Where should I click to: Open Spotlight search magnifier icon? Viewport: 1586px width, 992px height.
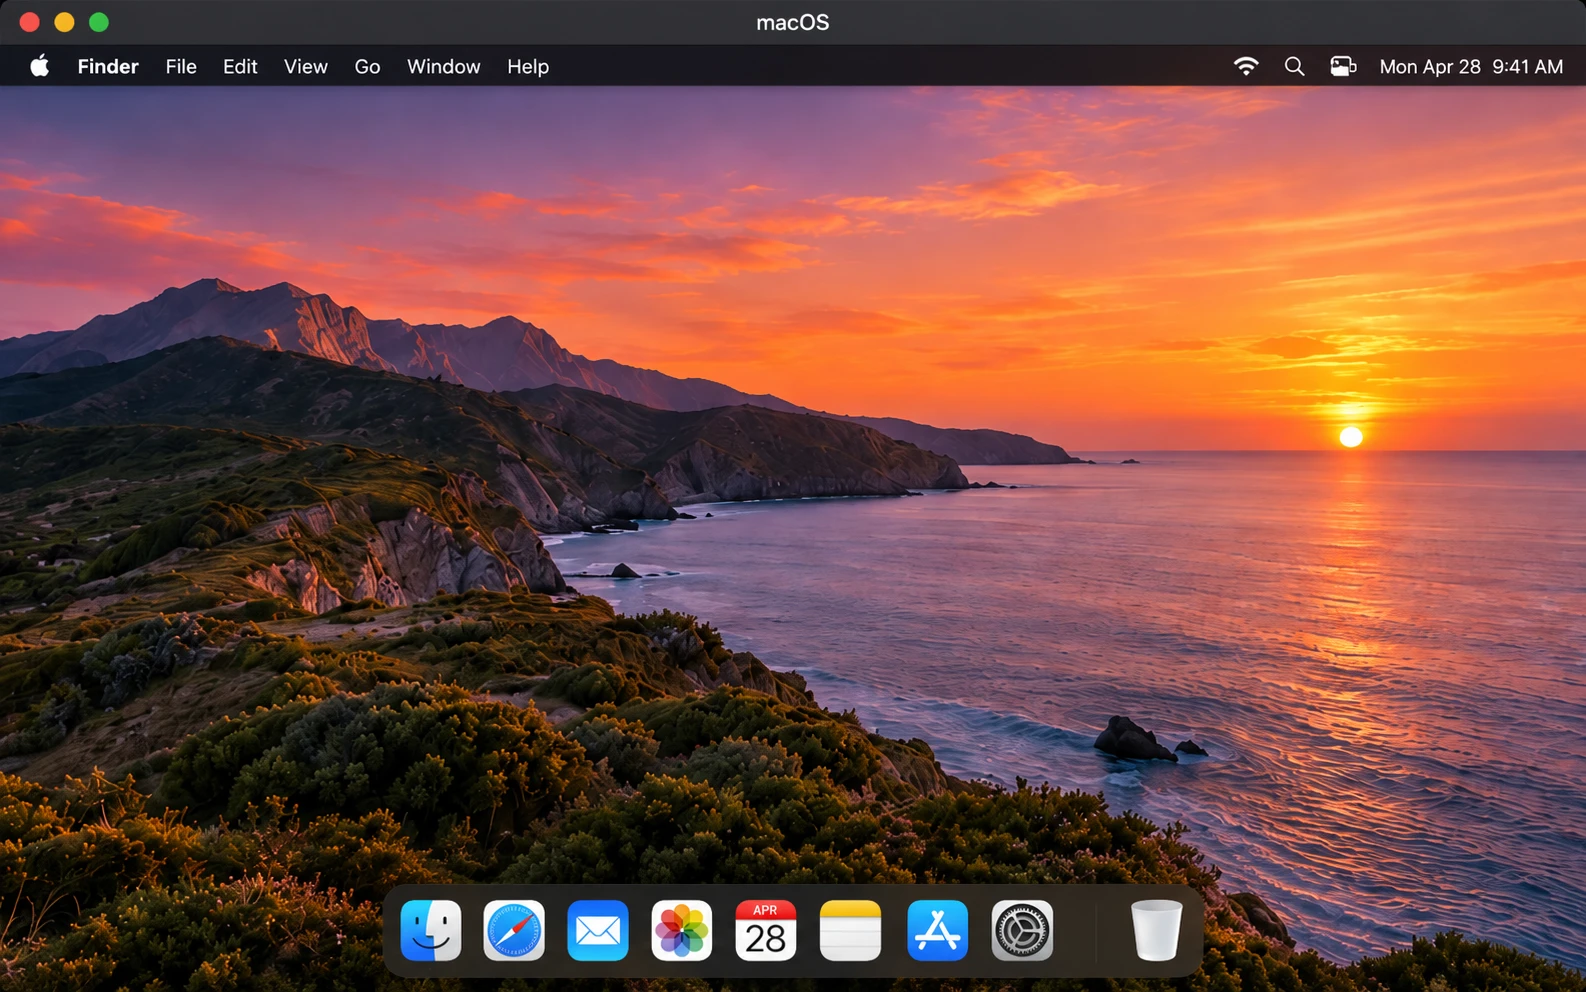[1294, 66]
